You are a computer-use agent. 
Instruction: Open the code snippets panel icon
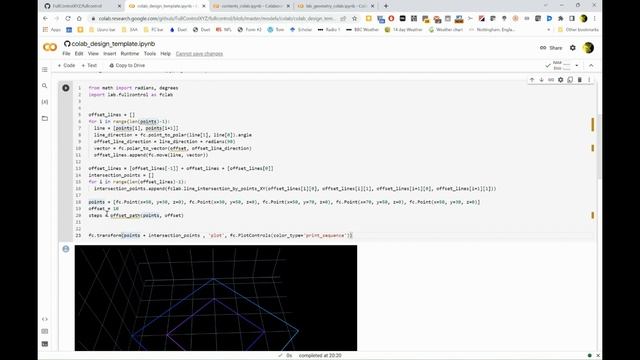[45, 319]
